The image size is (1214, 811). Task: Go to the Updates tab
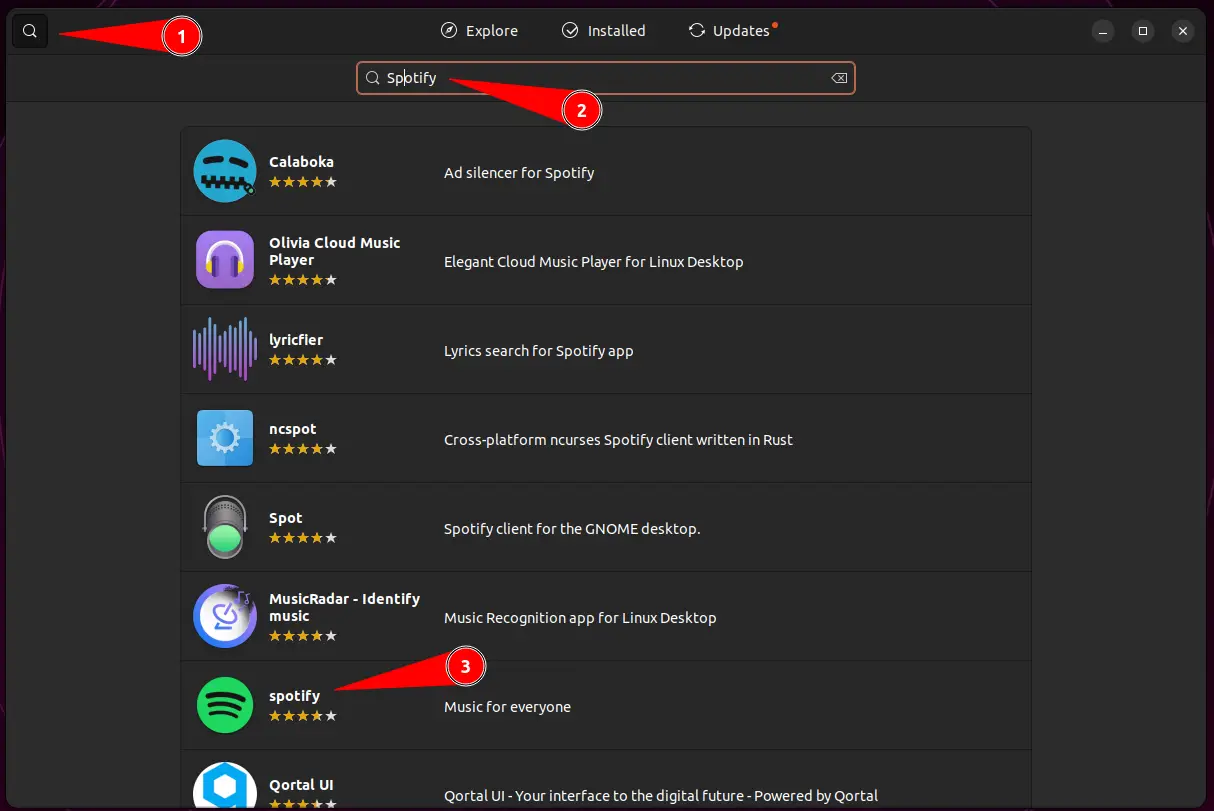click(x=731, y=31)
